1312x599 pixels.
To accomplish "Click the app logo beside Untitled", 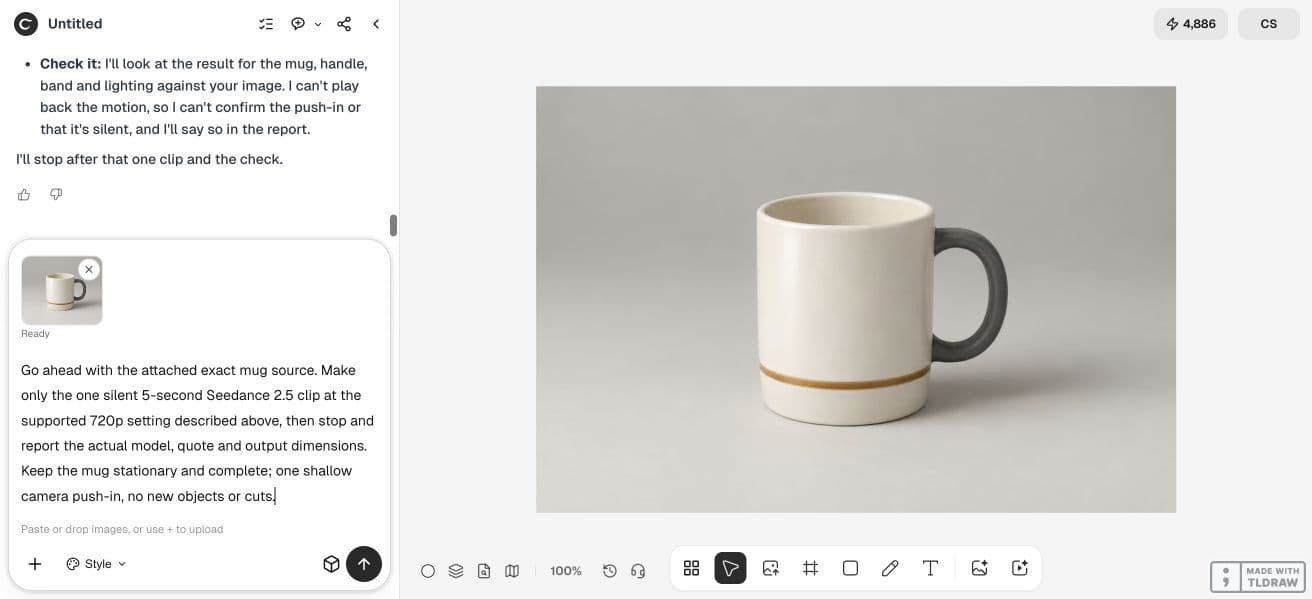I will click(25, 24).
